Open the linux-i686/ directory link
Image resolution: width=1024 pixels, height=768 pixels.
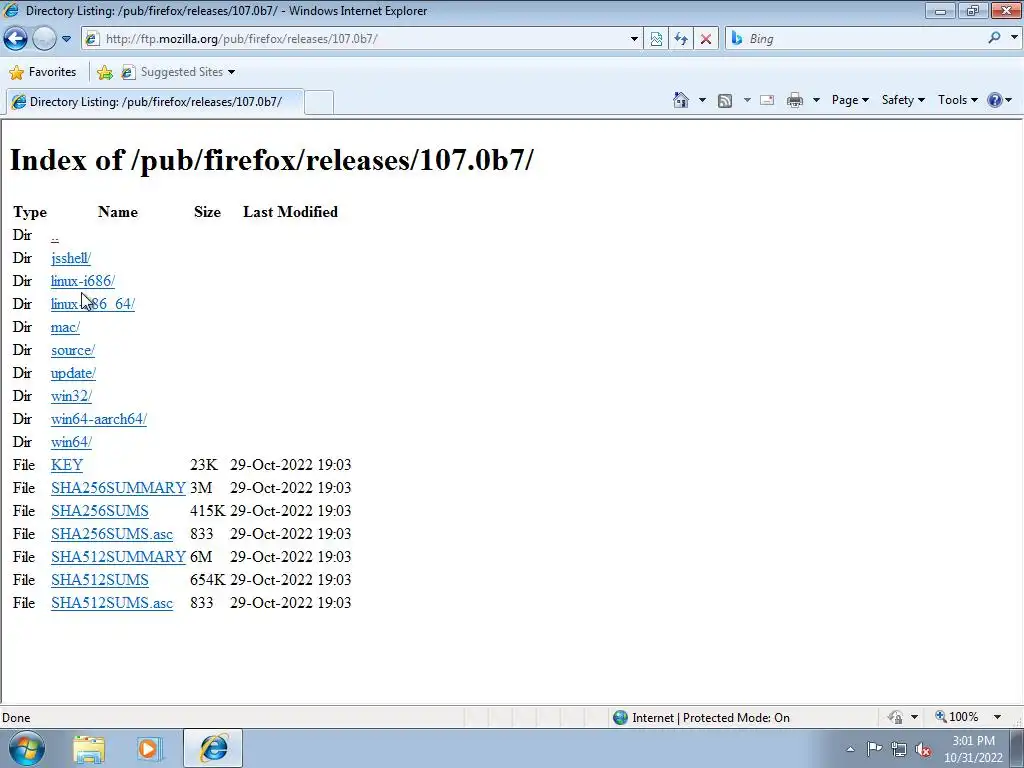(x=83, y=281)
